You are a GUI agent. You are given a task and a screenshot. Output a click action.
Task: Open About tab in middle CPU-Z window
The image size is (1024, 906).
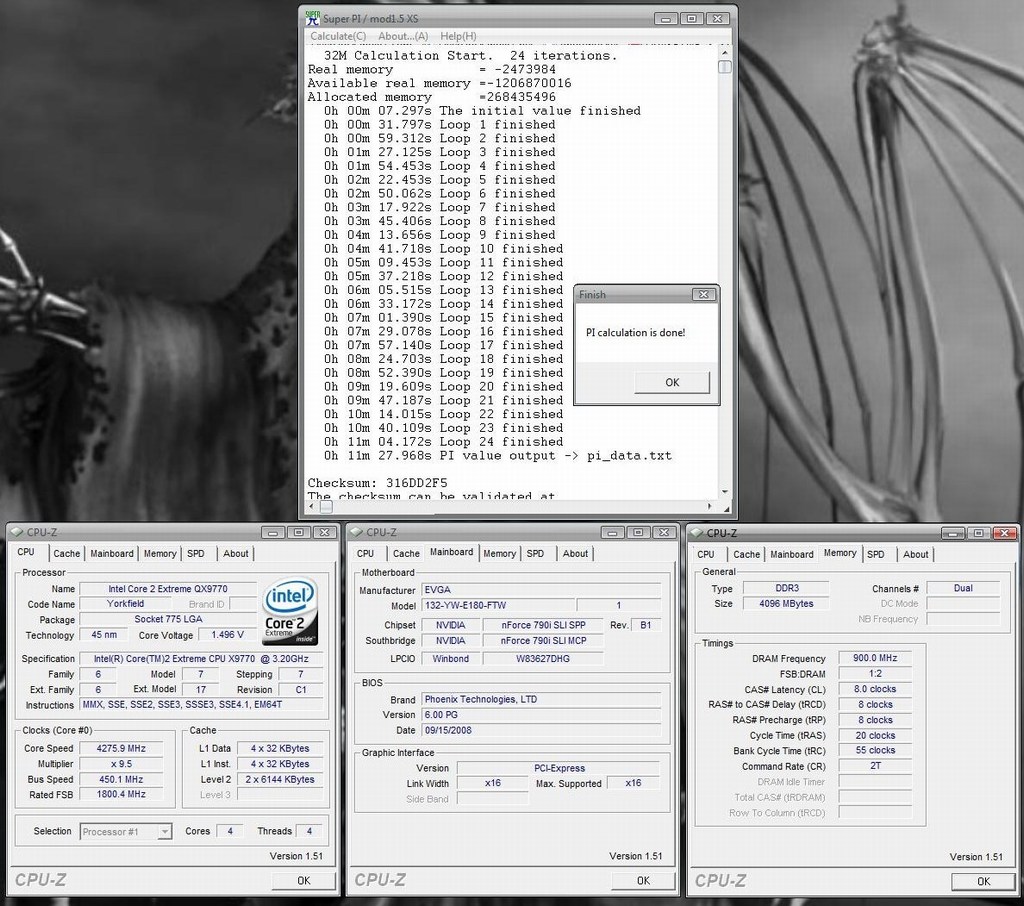point(575,553)
